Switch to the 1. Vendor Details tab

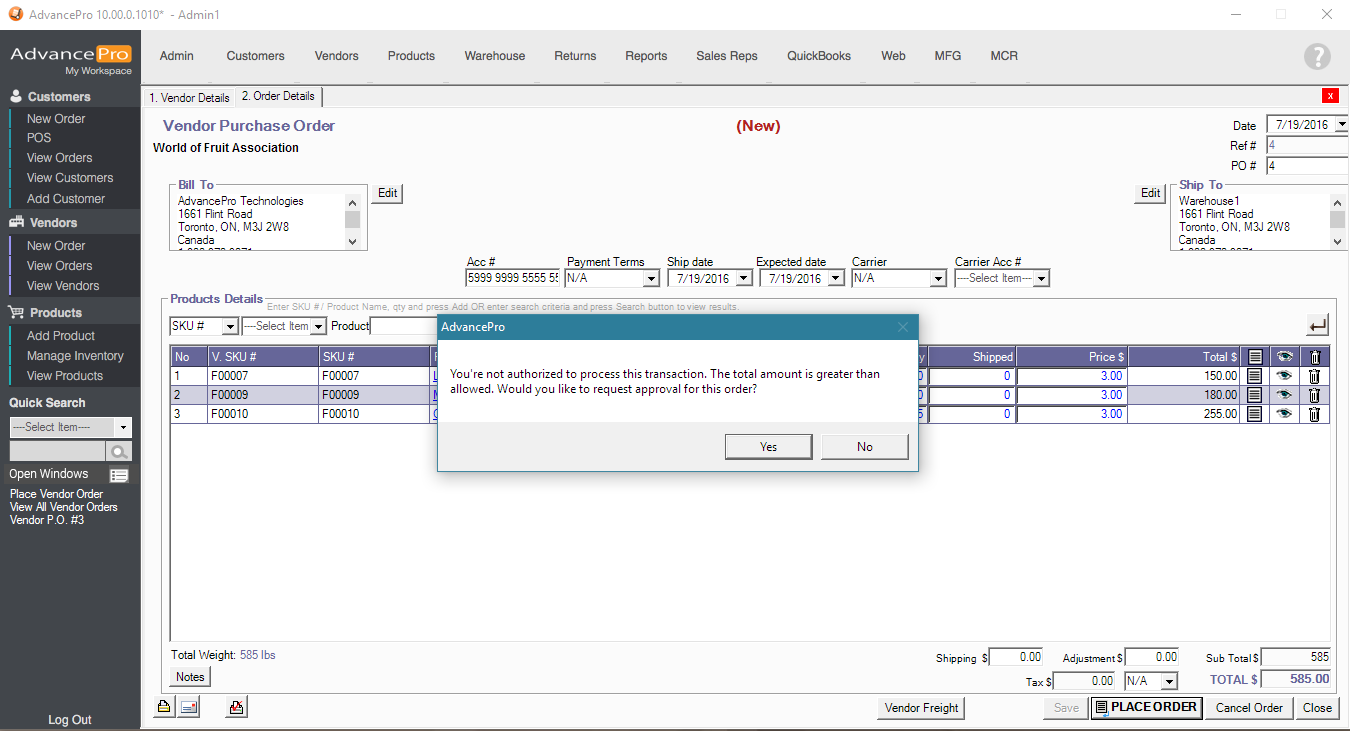[x=189, y=98]
